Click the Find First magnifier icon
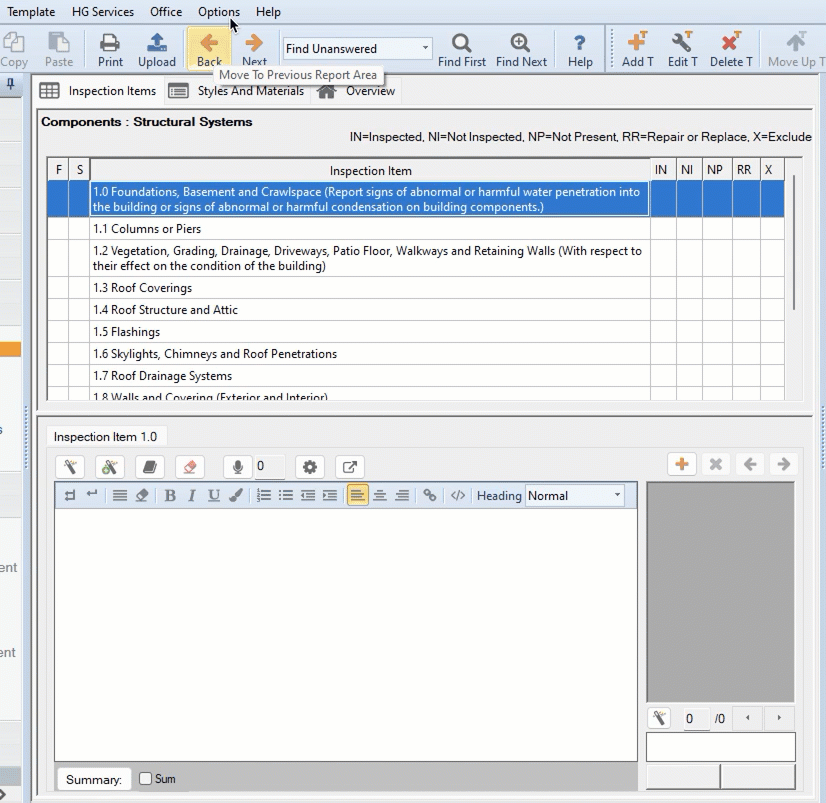 tap(461, 43)
